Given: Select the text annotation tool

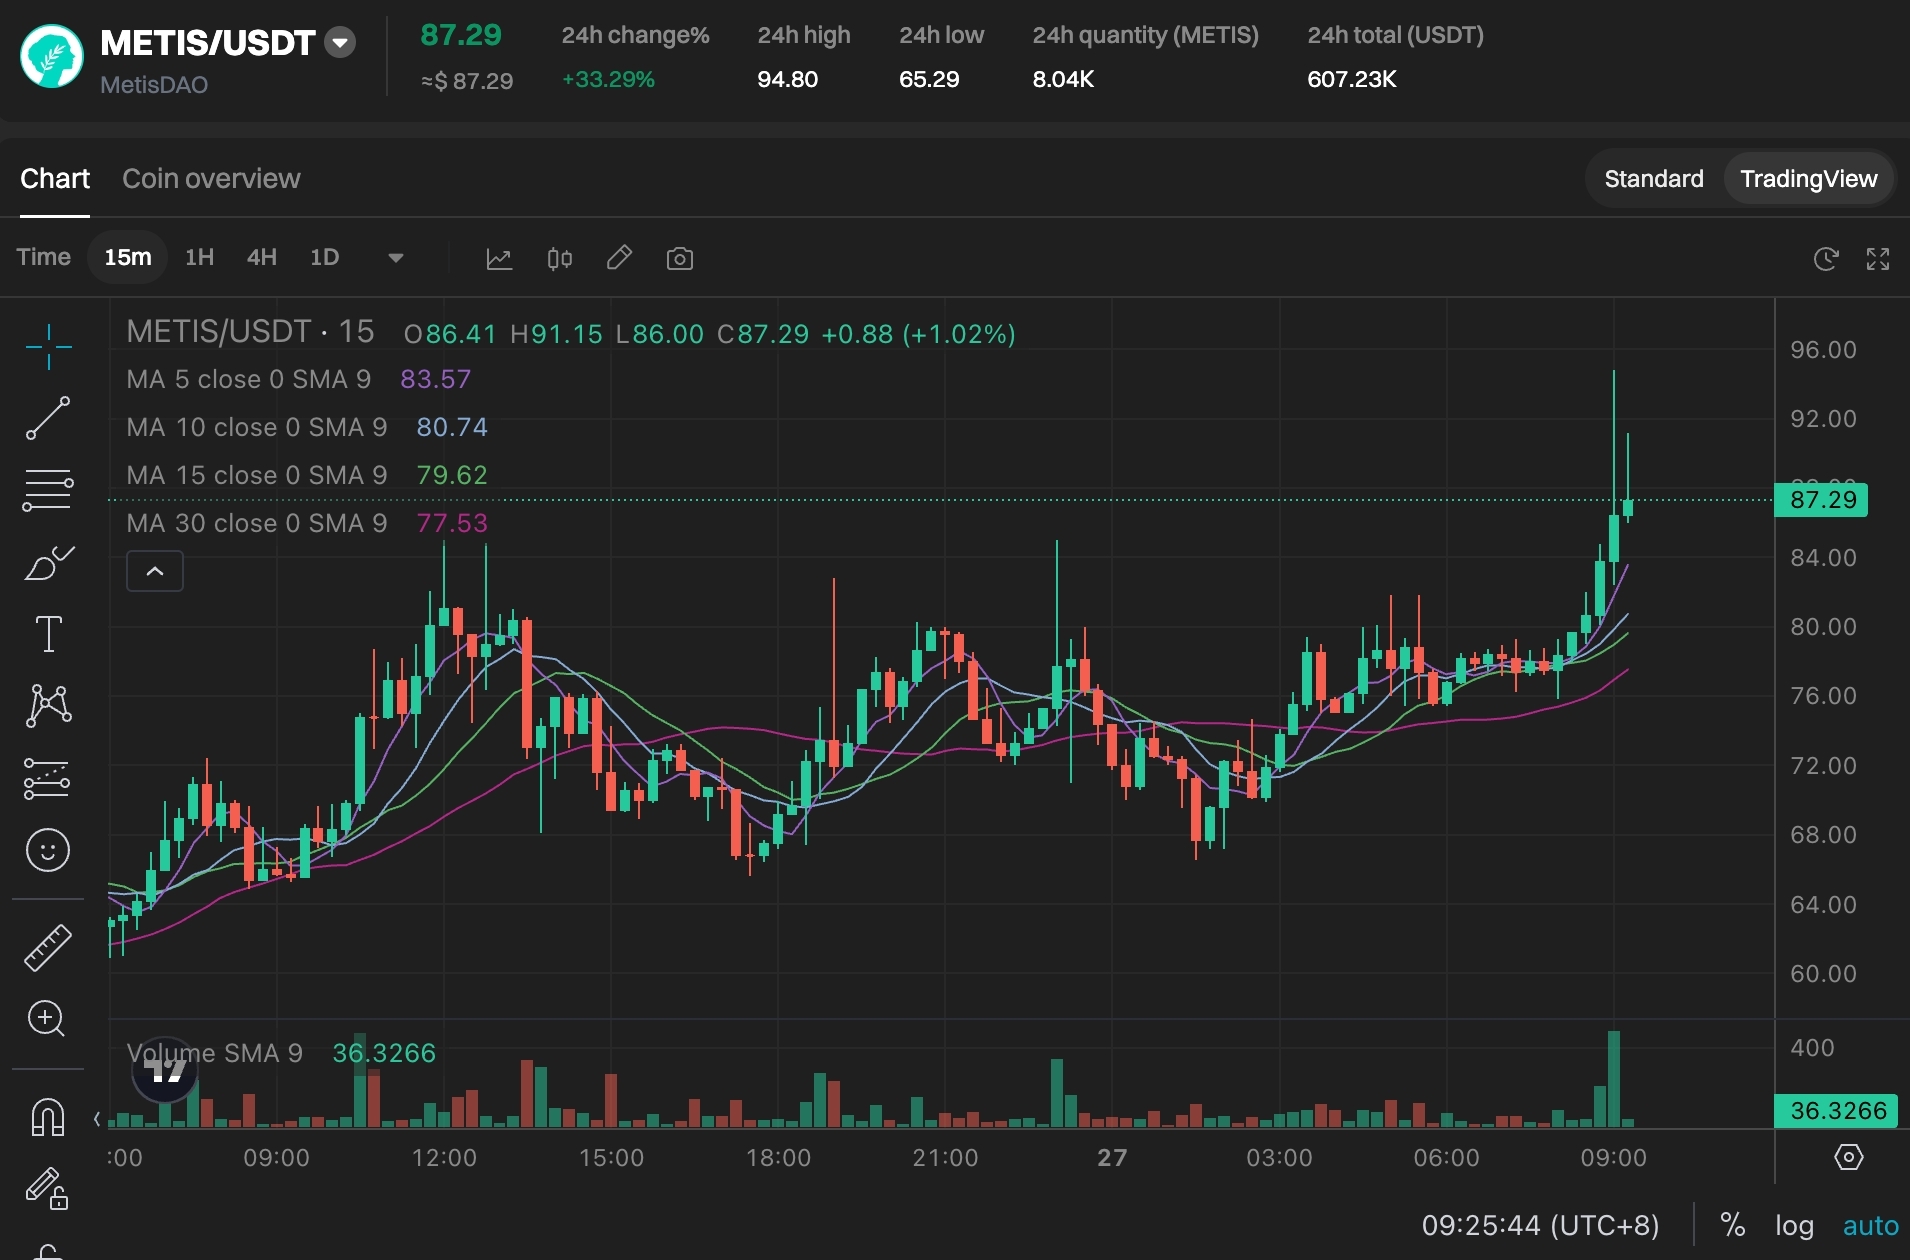Looking at the screenshot, I should pos(48,634).
